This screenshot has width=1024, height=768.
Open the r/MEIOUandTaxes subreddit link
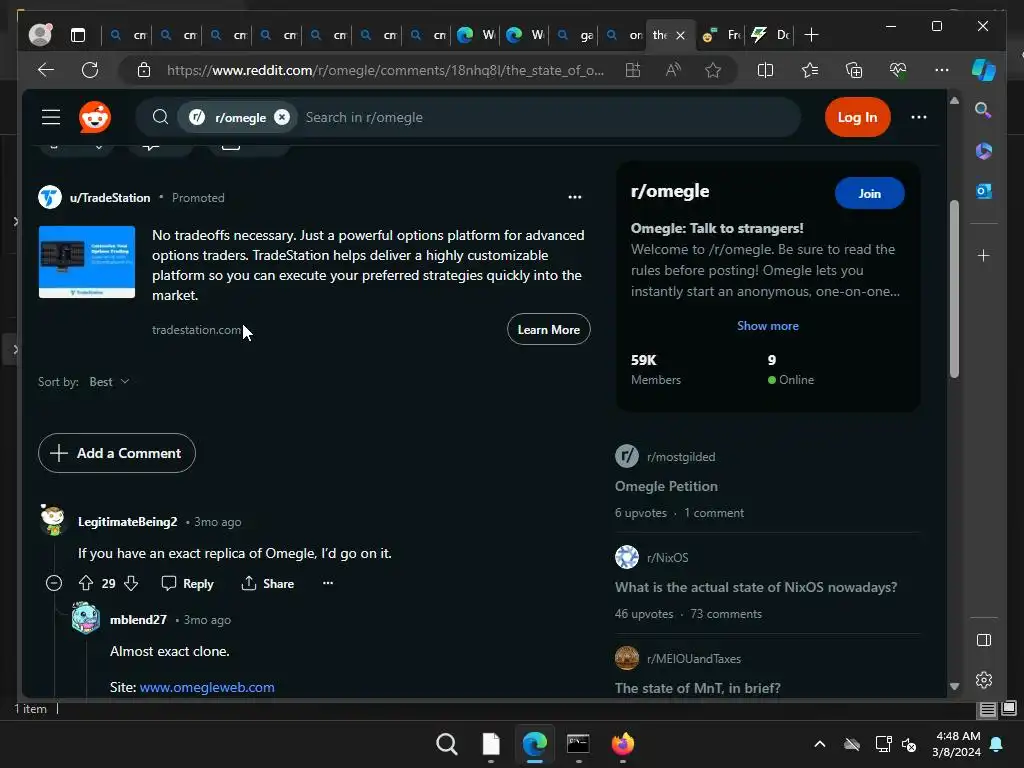click(x=694, y=658)
